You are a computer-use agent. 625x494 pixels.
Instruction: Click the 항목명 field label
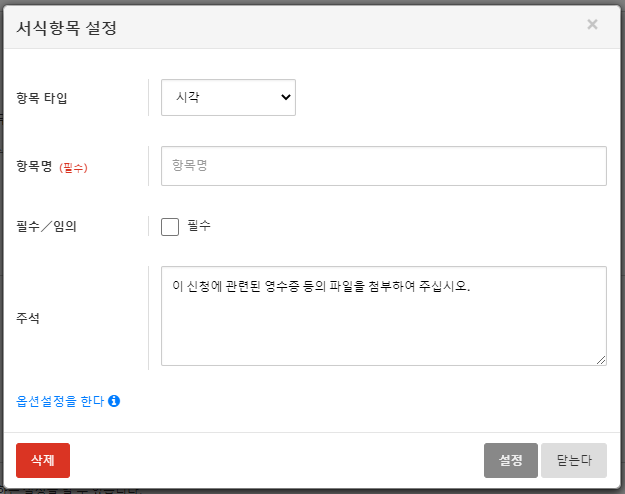34,167
